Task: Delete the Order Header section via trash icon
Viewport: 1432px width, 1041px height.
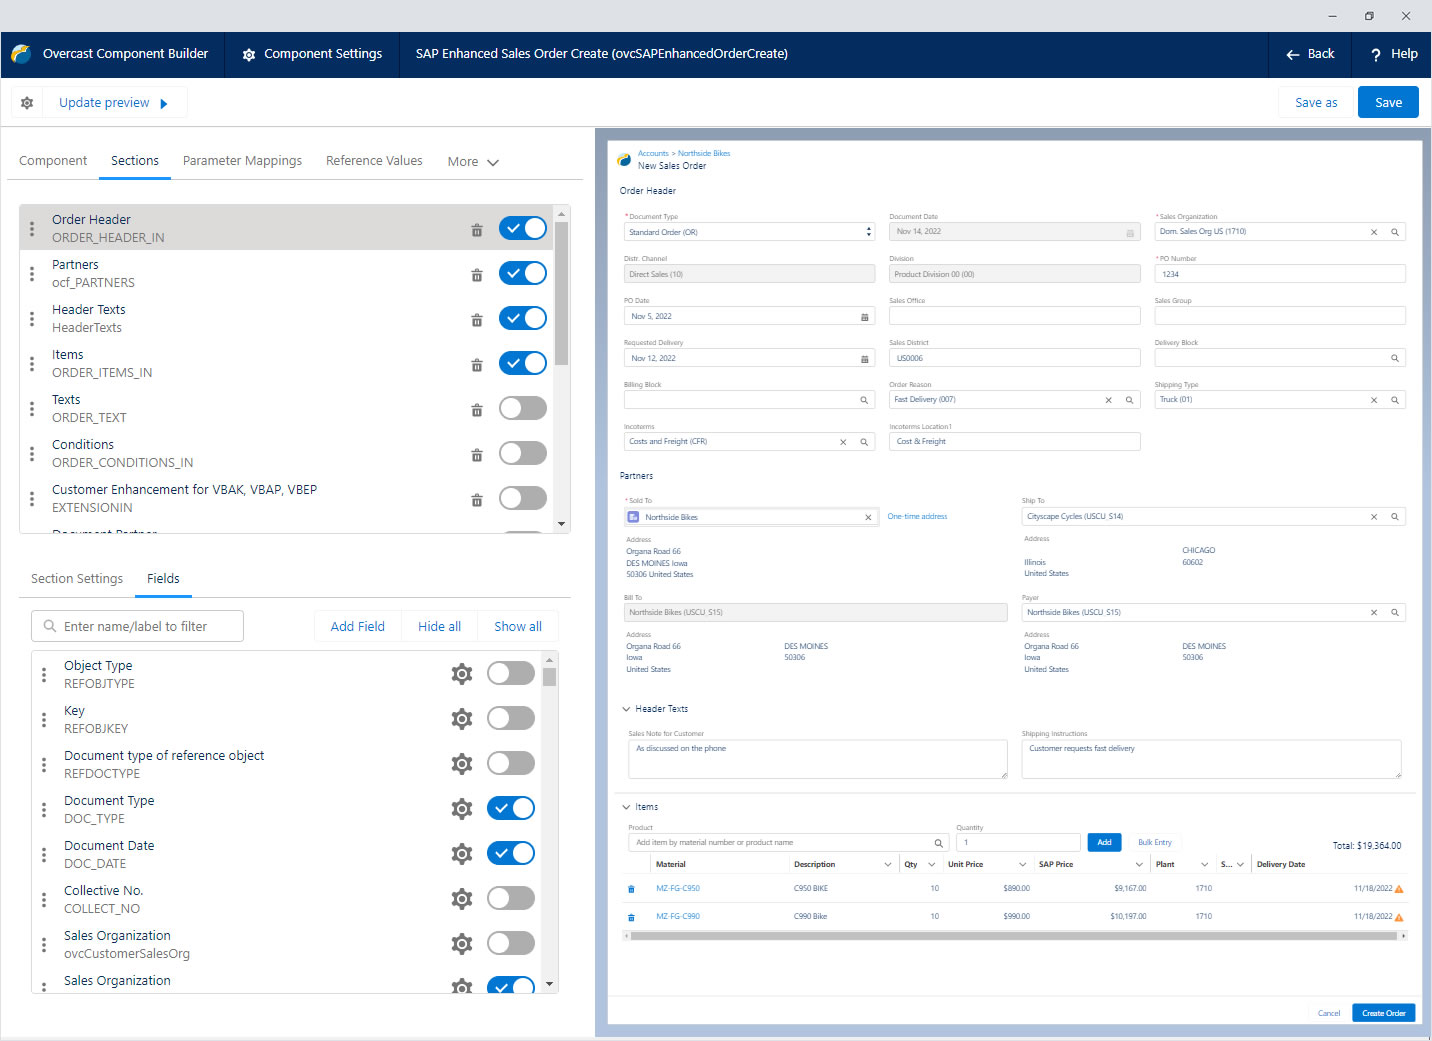Action: (x=477, y=230)
